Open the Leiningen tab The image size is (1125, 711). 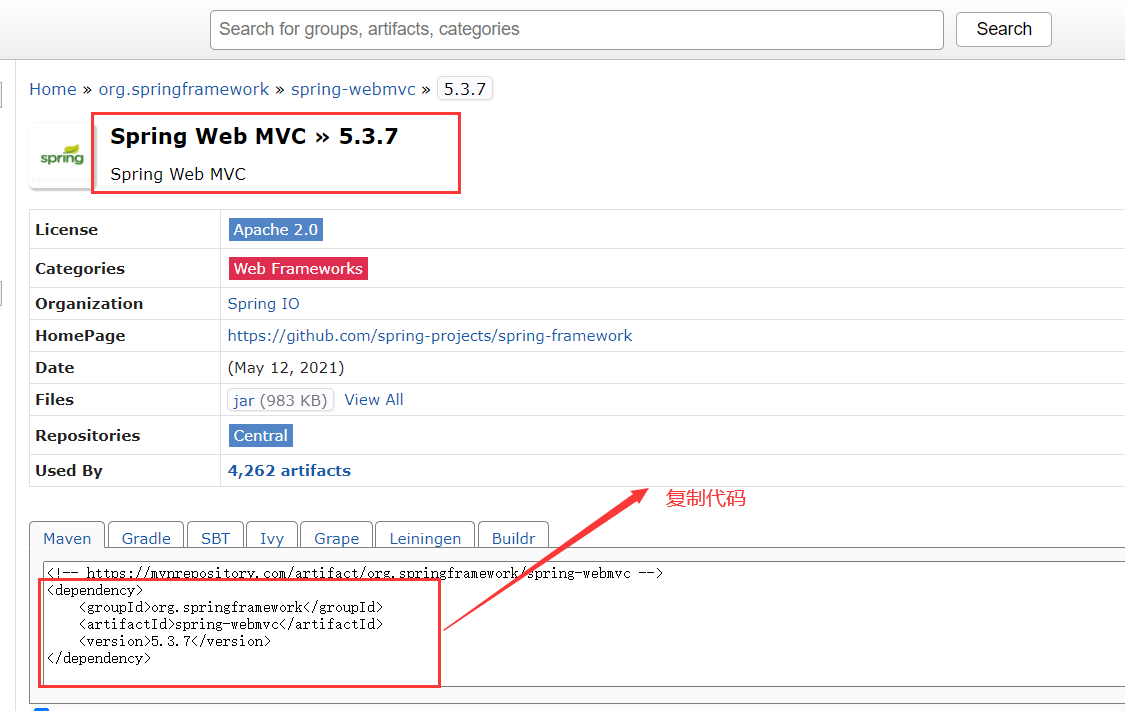(x=424, y=538)
